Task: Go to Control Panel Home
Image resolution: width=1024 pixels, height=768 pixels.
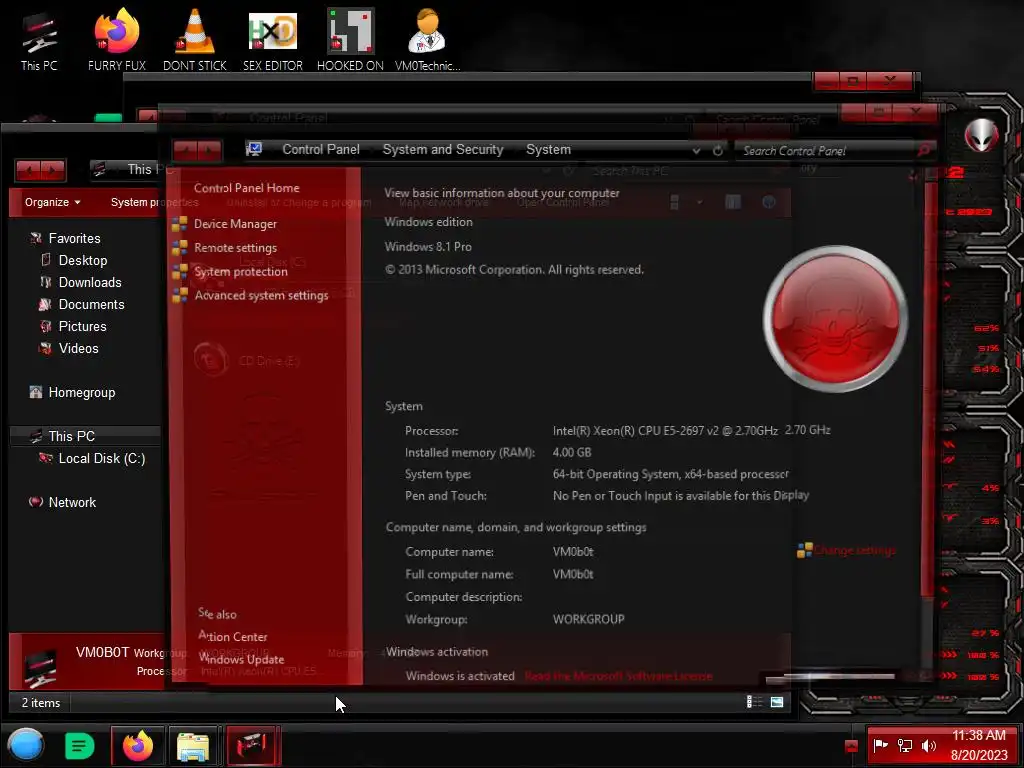Action: [x=246, y=188]
